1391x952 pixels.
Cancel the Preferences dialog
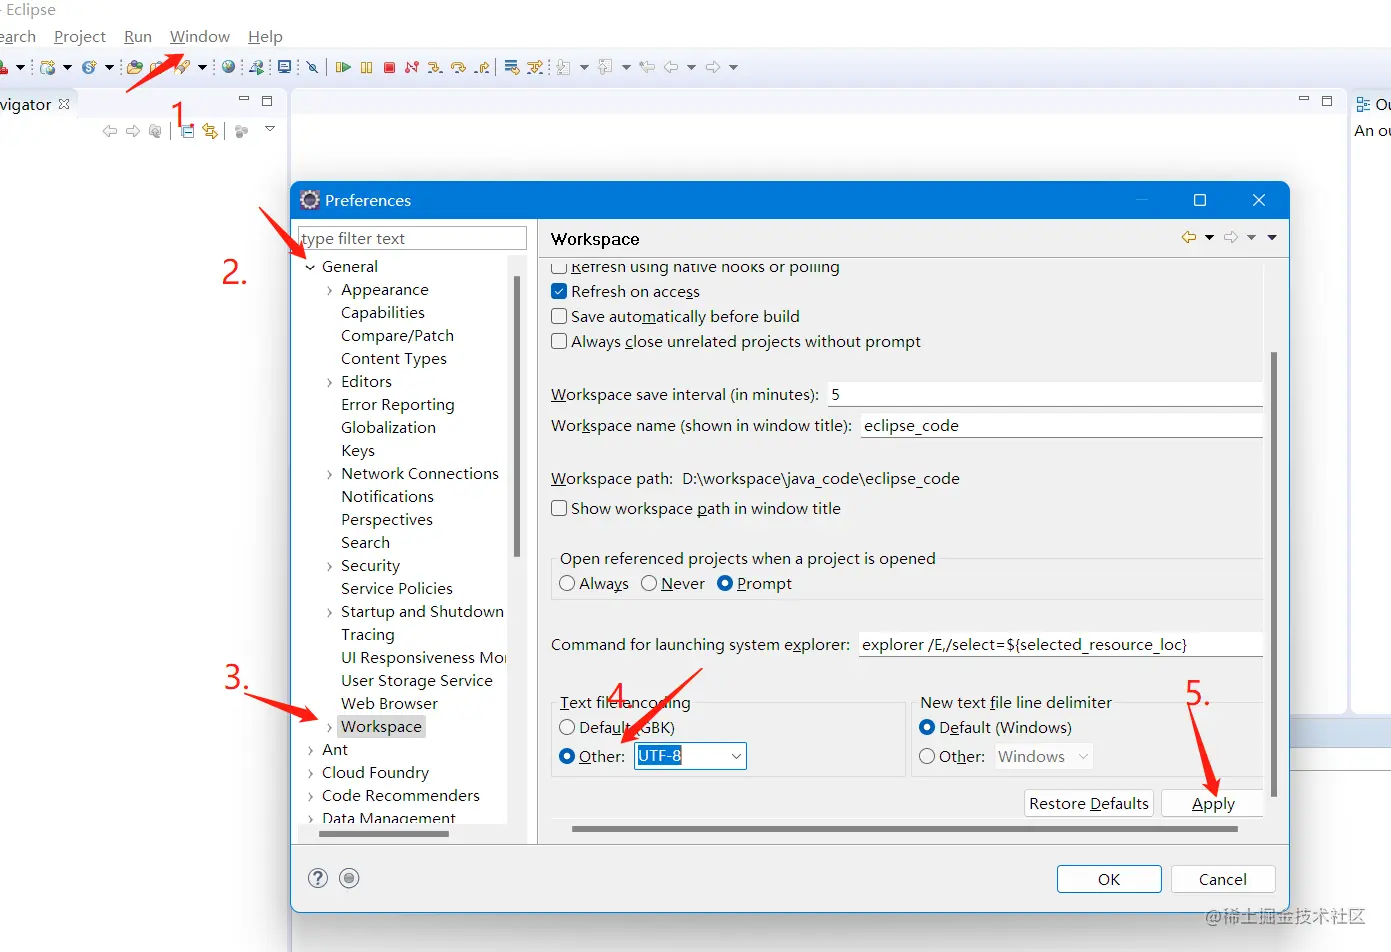[1223, 879]
